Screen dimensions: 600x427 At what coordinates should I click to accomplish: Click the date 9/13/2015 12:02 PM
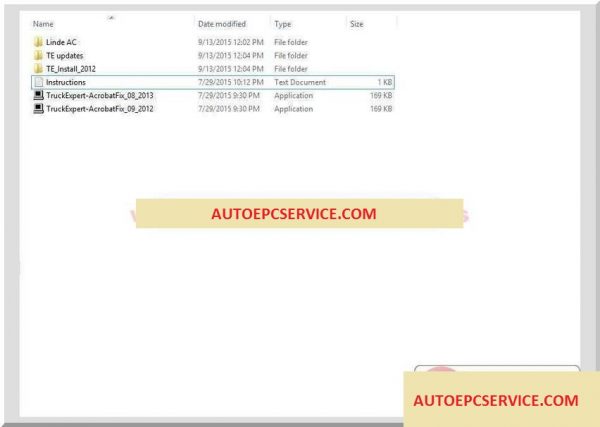(231, 42)
